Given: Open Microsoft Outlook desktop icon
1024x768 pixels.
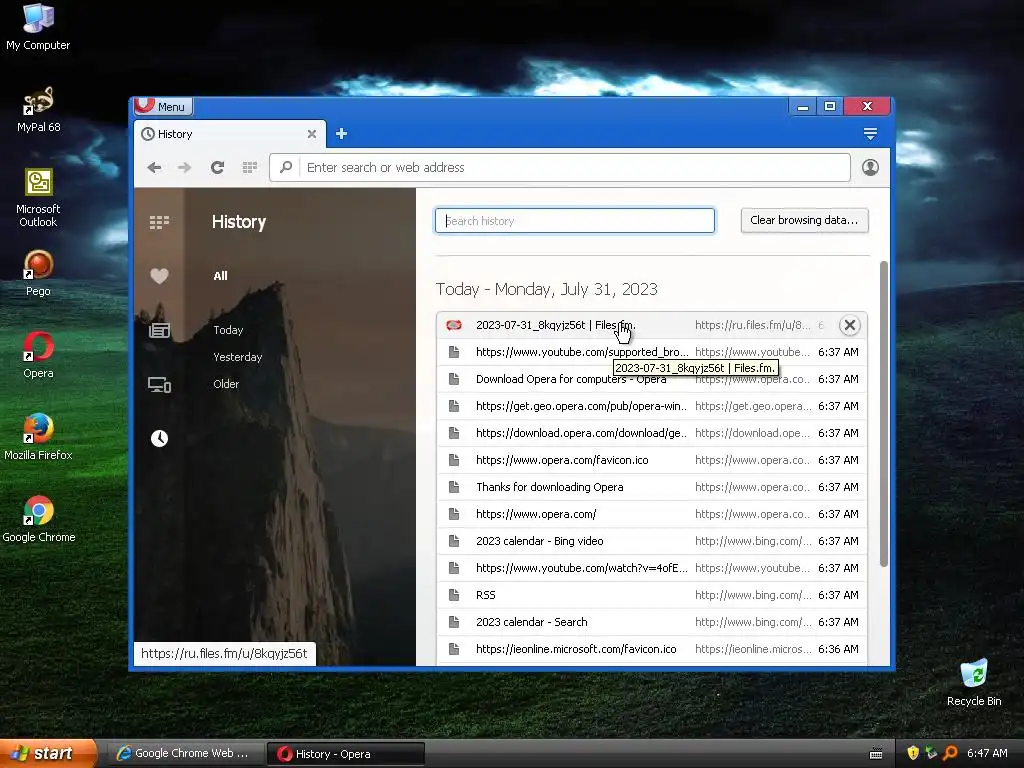Looking at the screenshot, I should coord(38,198).
